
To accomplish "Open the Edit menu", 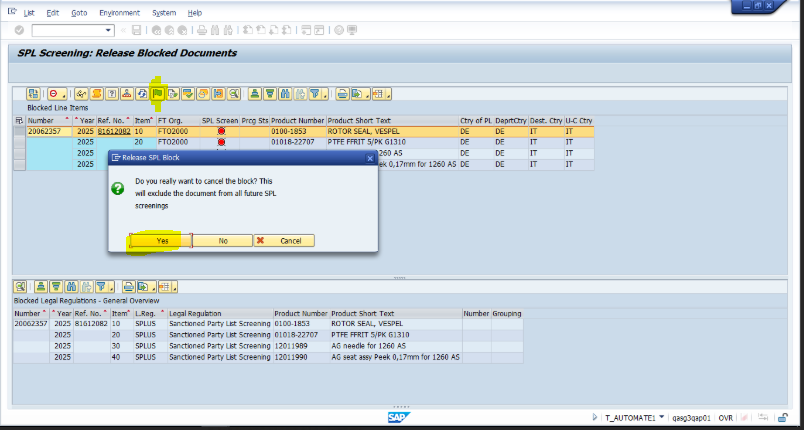I will coord(52,13).
